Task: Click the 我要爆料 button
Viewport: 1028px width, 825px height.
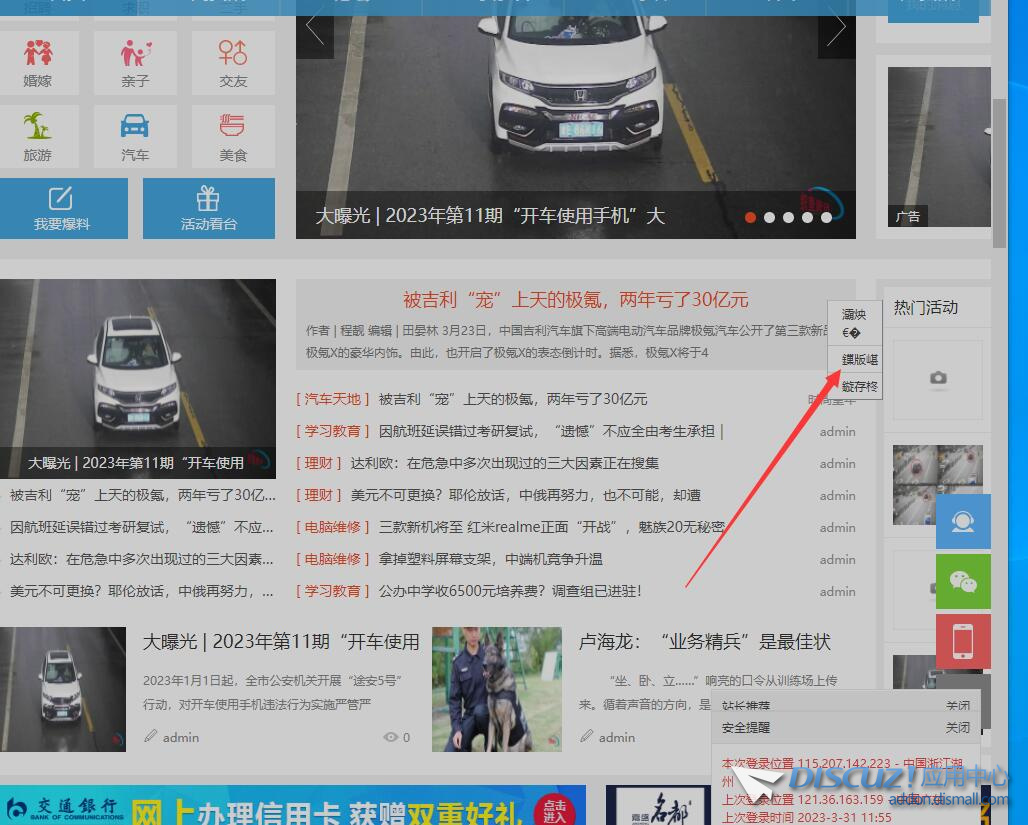Action: [62, 208]
